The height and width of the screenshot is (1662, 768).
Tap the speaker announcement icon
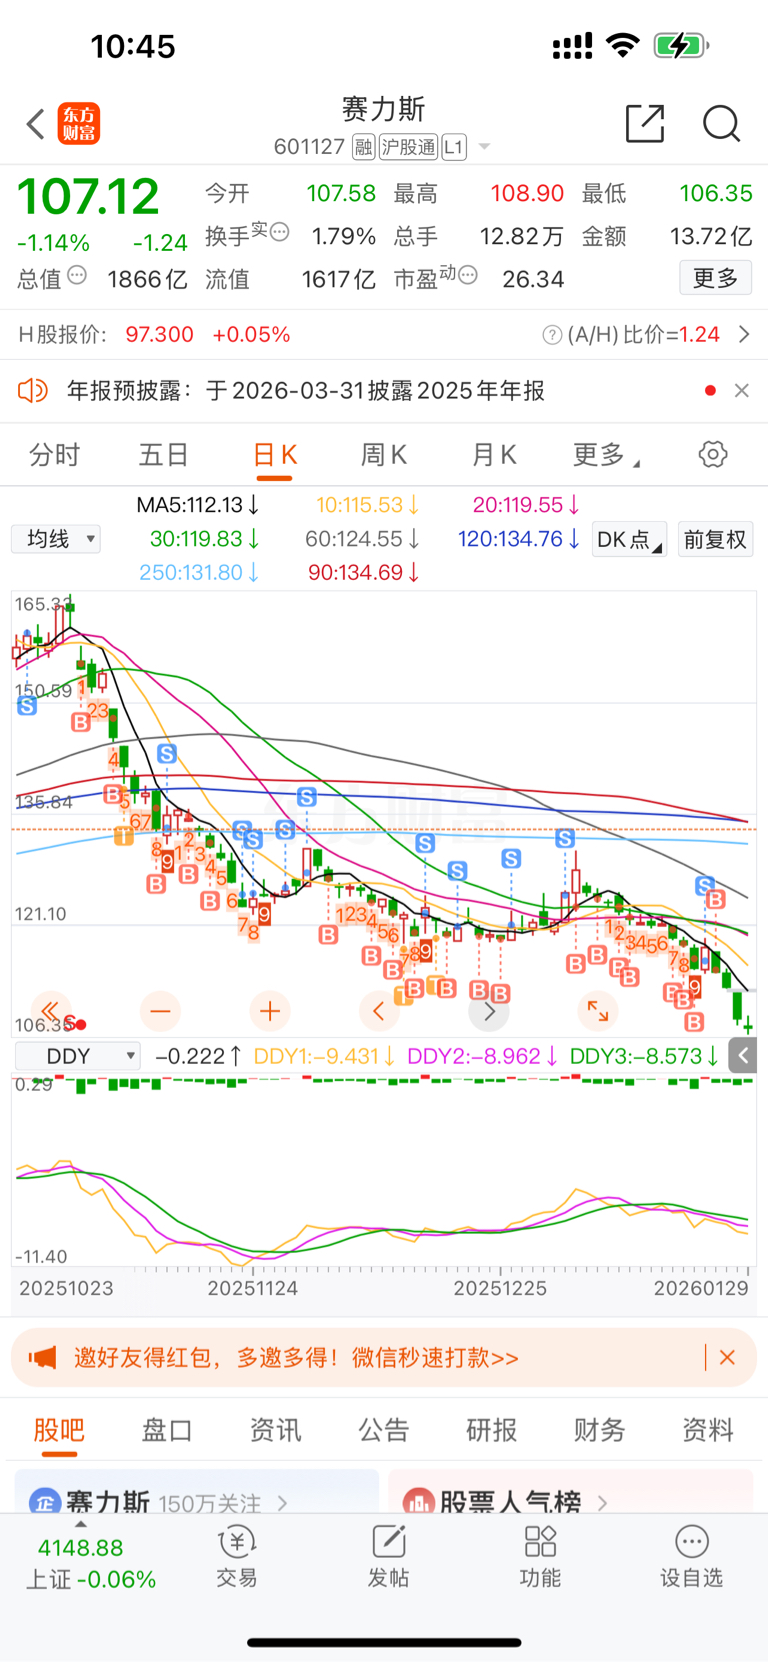pyautogui.click(x=33, y=390)
